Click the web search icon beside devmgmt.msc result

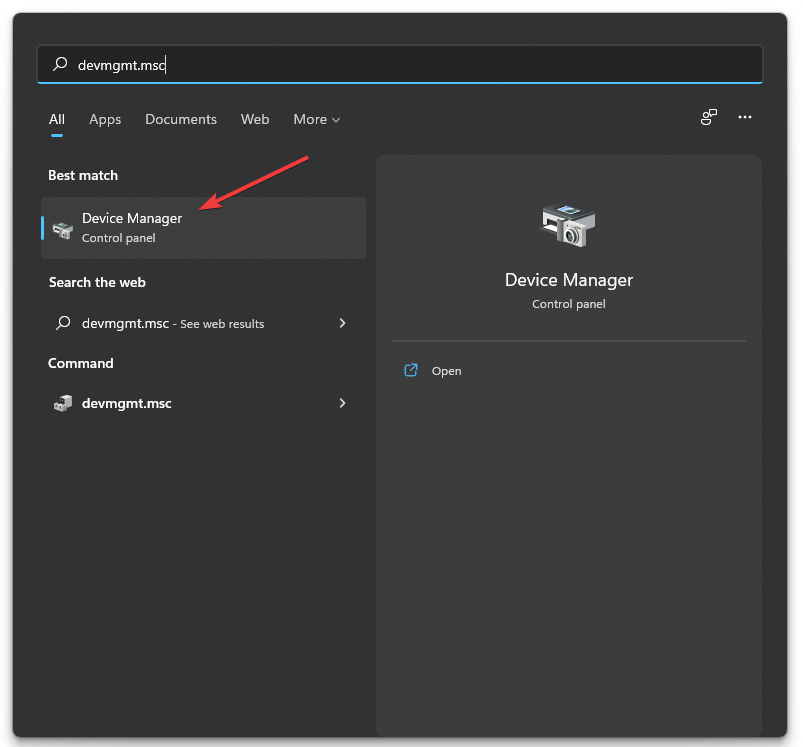point(63,323)
